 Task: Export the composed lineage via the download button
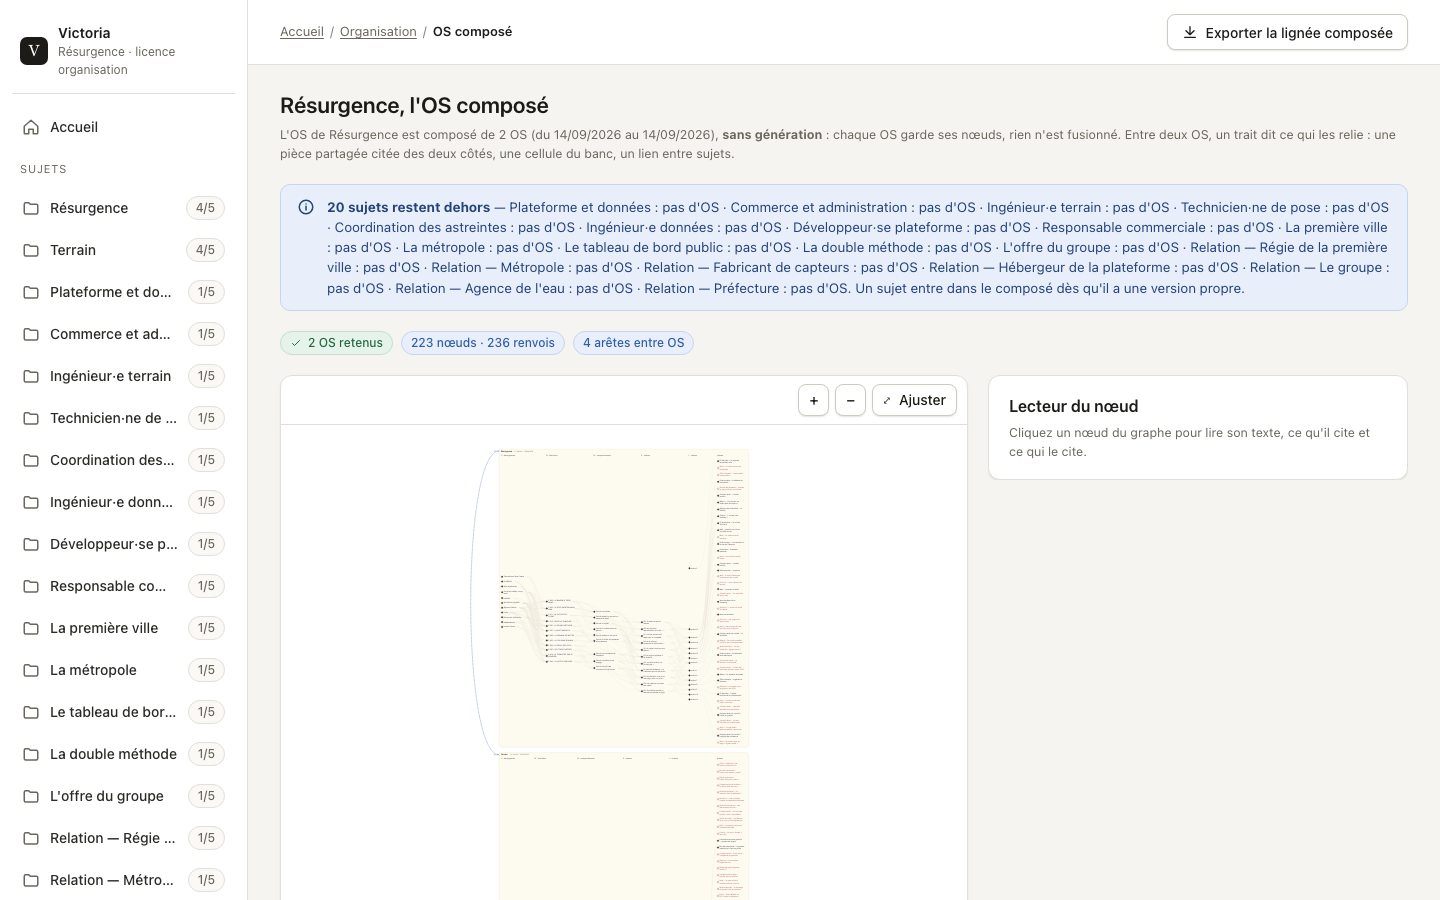tap(1287, 32)
